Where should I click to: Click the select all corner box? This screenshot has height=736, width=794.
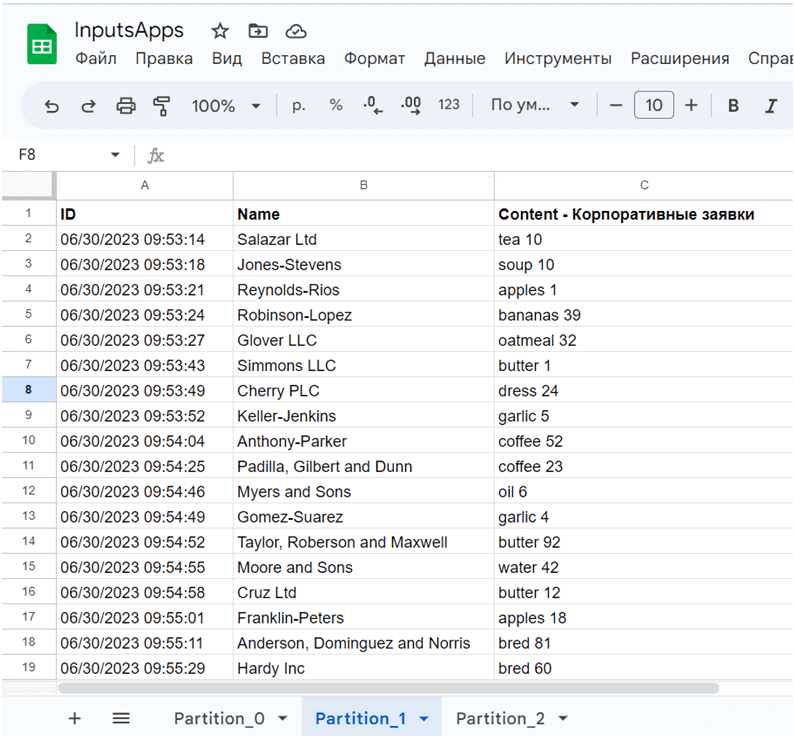click(28, 185)
